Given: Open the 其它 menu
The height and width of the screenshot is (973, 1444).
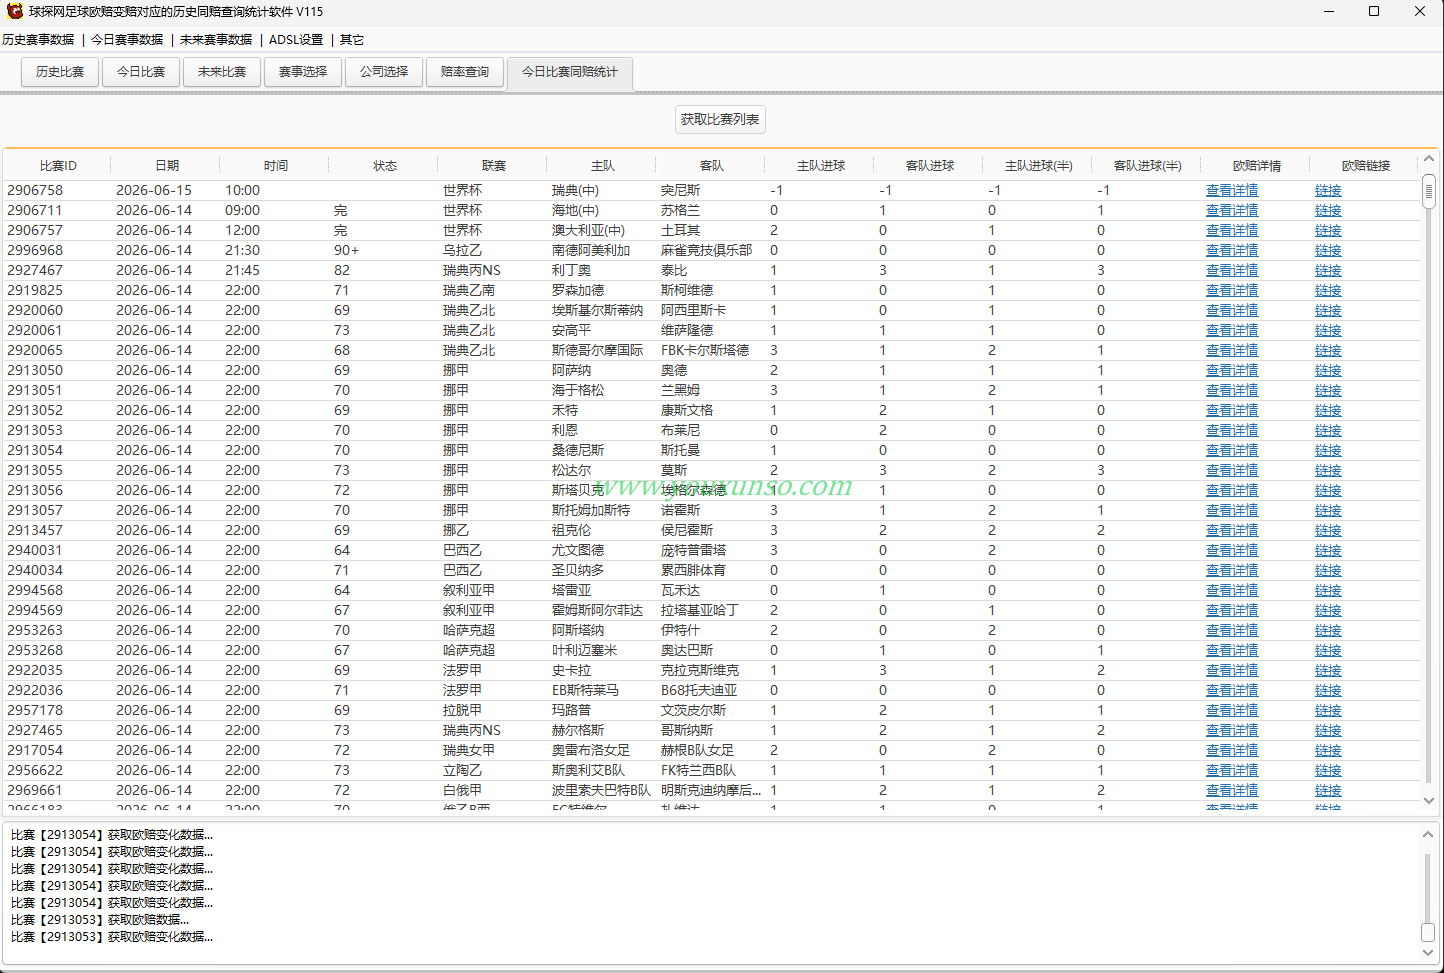Looking at the screenshot, I should click(352, 40).
